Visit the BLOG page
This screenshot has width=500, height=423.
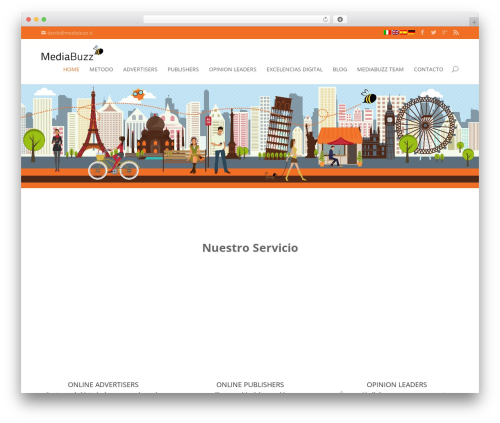(x=340, y=69)
